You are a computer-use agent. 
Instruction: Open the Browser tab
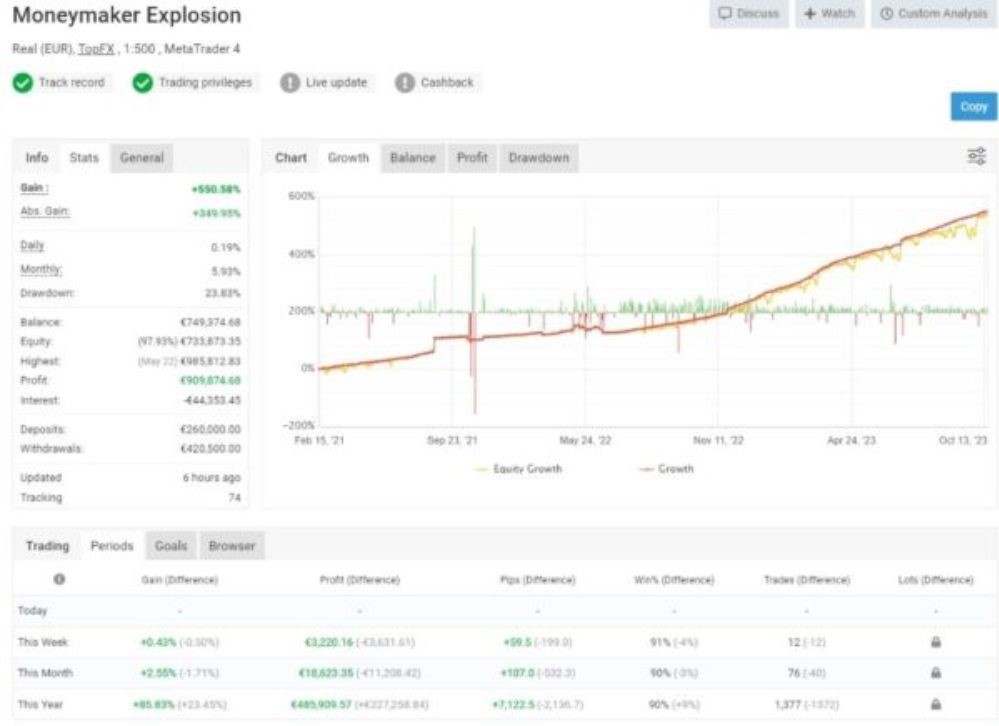tap(232, 546)
